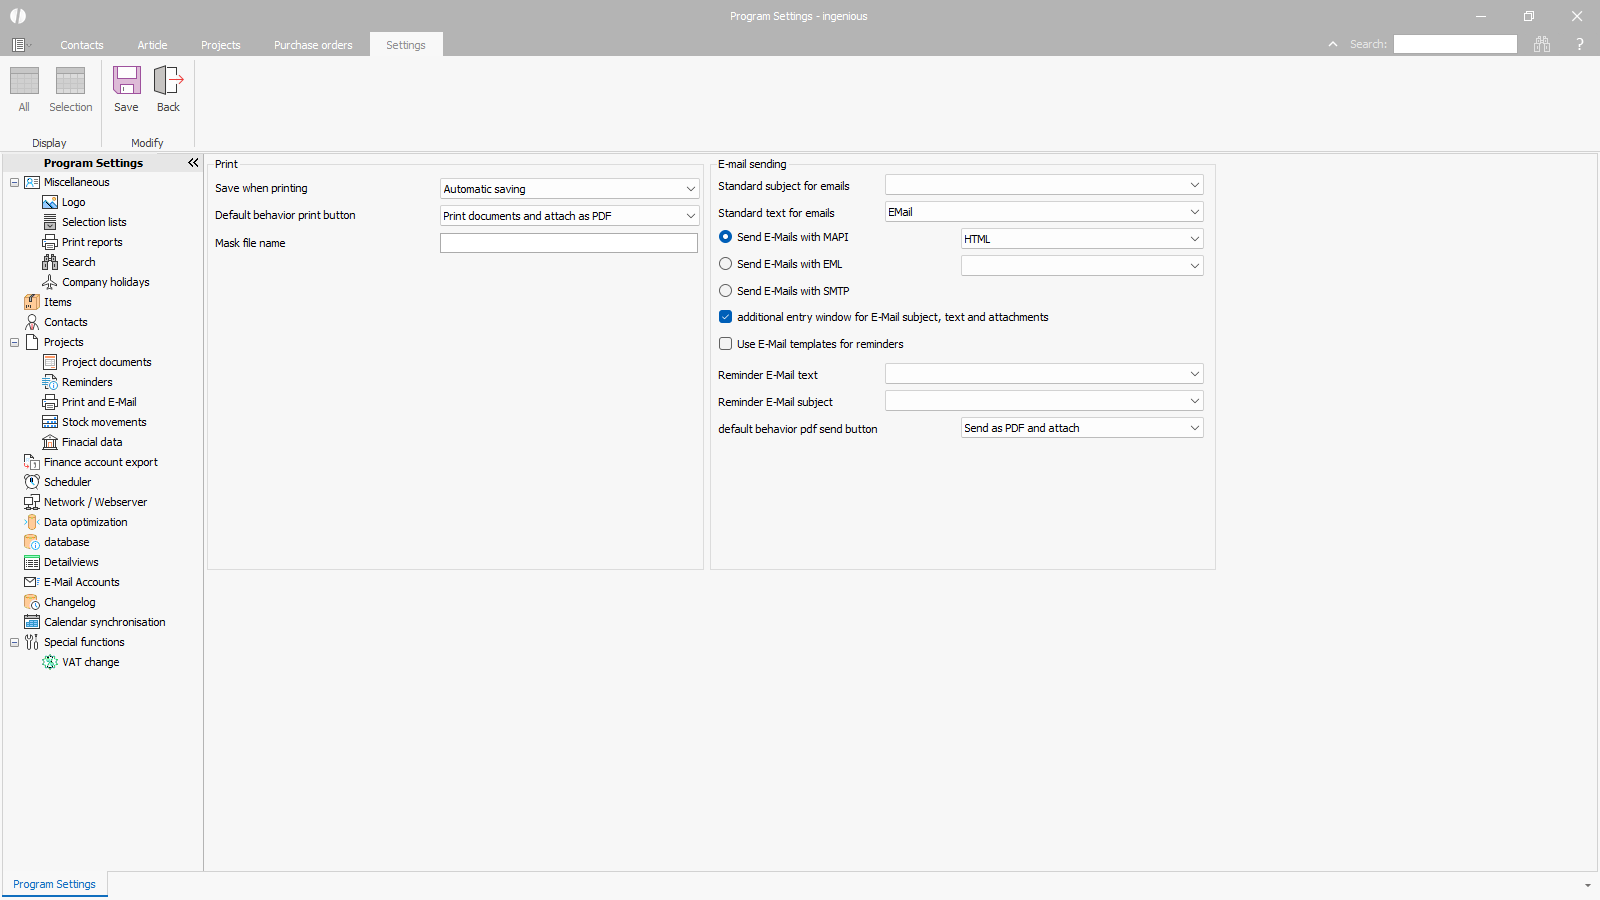Open Company holidays settings
Image resolution: width=1600 pixels, height=900 pixels.
pos(105,282)
